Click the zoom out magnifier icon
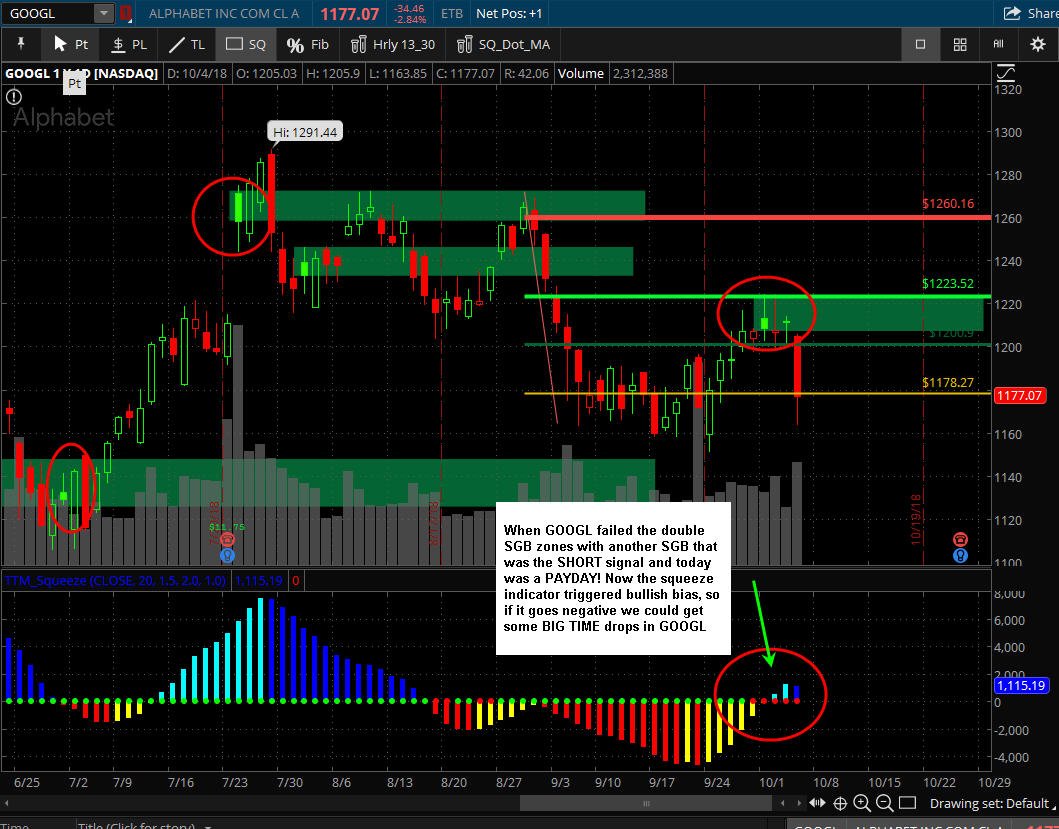This screenshot has width=1059, height=829. click(x=885, y=803)
